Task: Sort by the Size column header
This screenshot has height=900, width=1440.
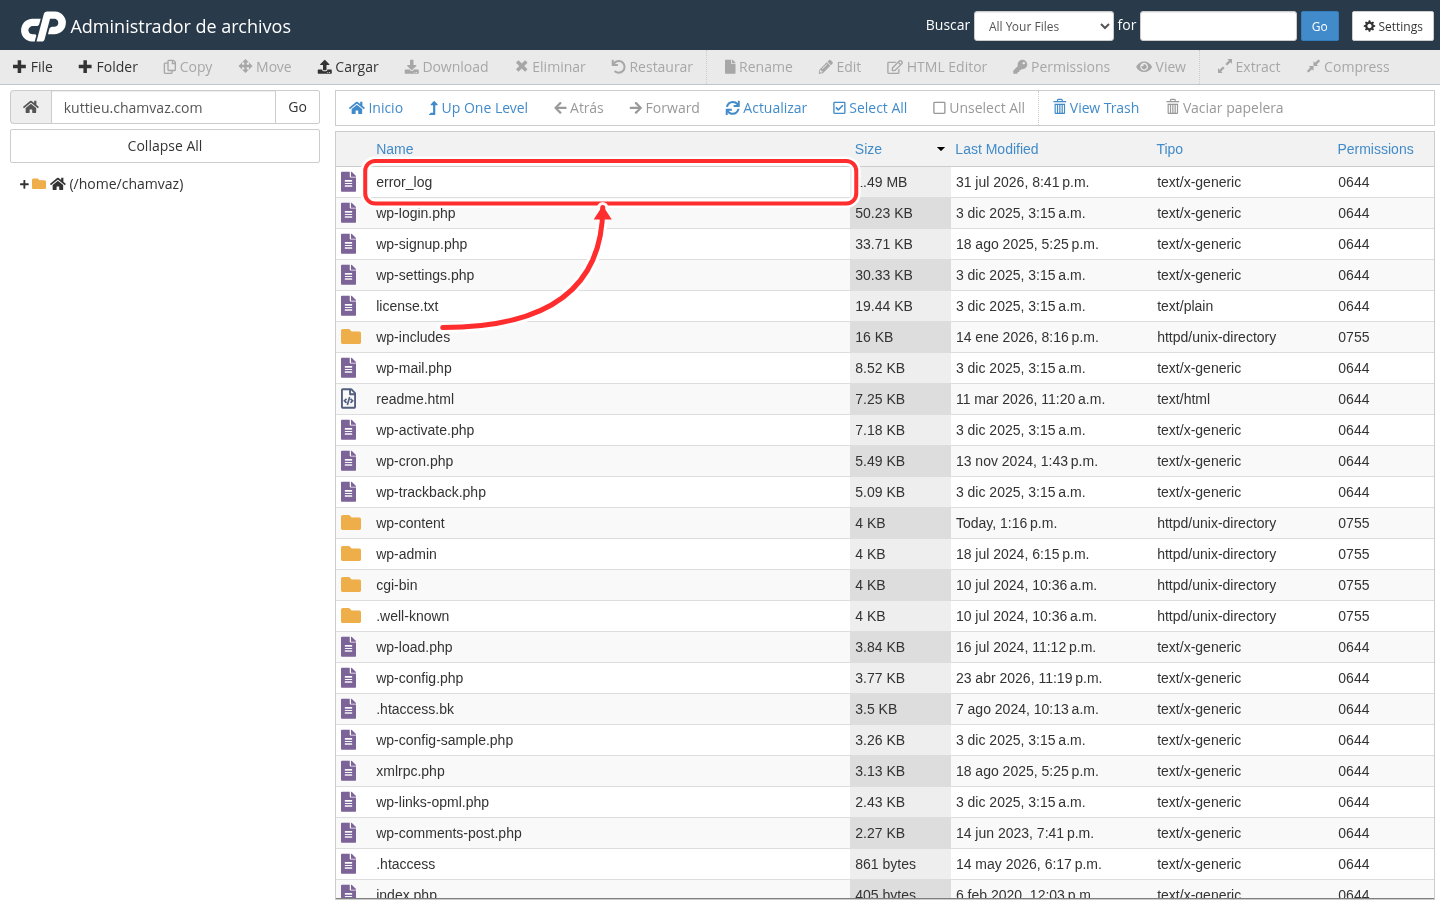Action: [868, 149]
